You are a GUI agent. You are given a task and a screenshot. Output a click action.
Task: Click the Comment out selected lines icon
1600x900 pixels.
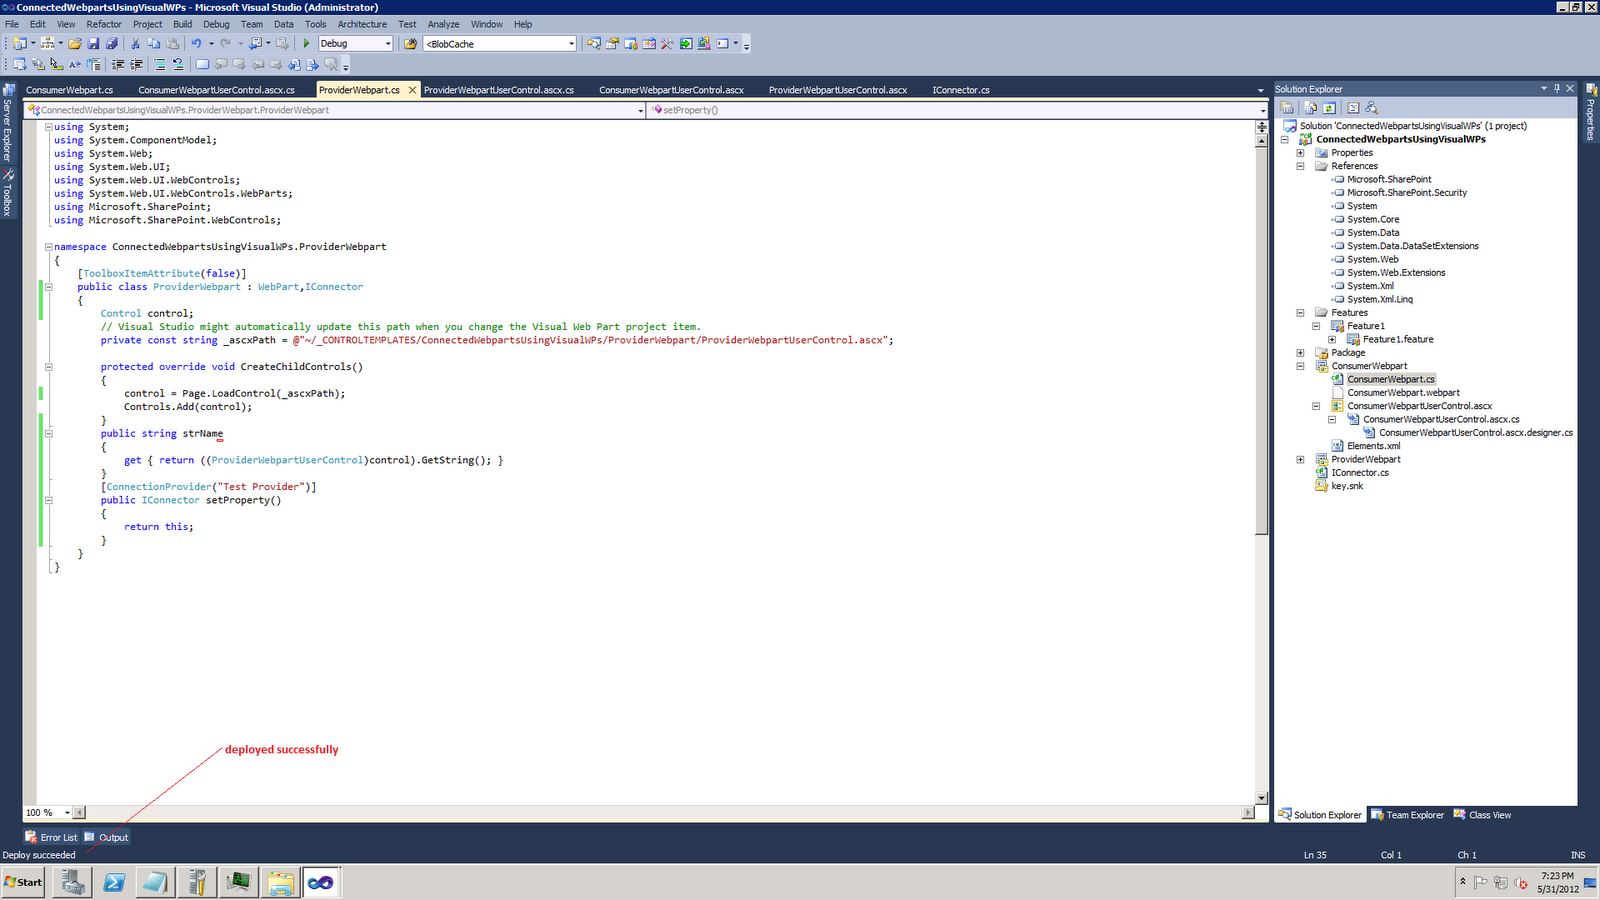pos(160,65)
